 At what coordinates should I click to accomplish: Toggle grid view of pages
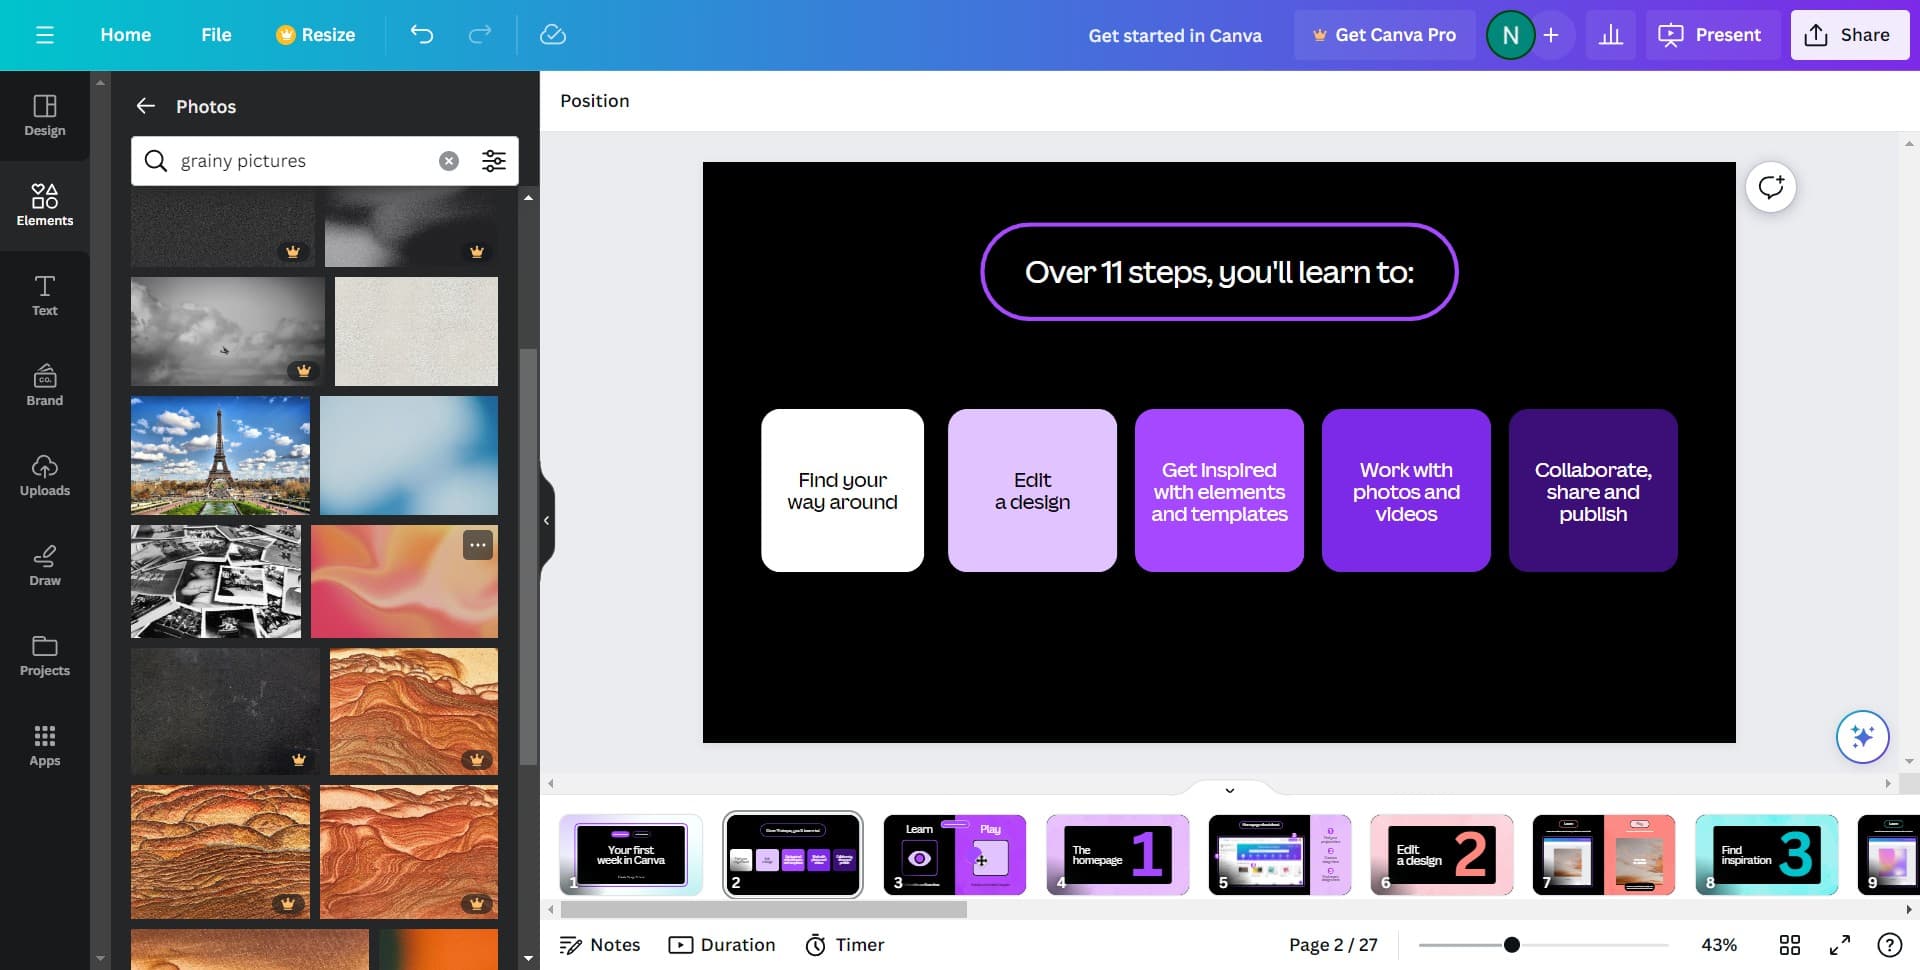[1789, 945]
